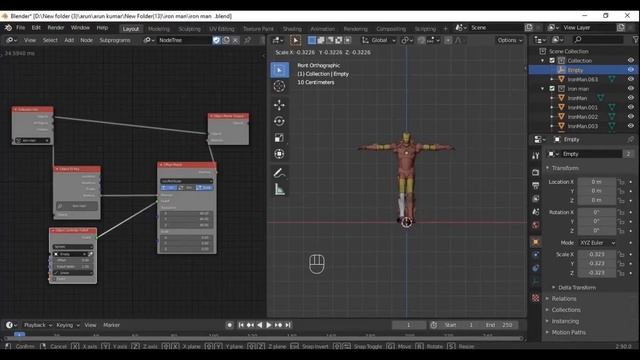The width and height of the screenshot is (640, 360).
Task: Open the Tool properties tab
Action: (x=536, y=156)
